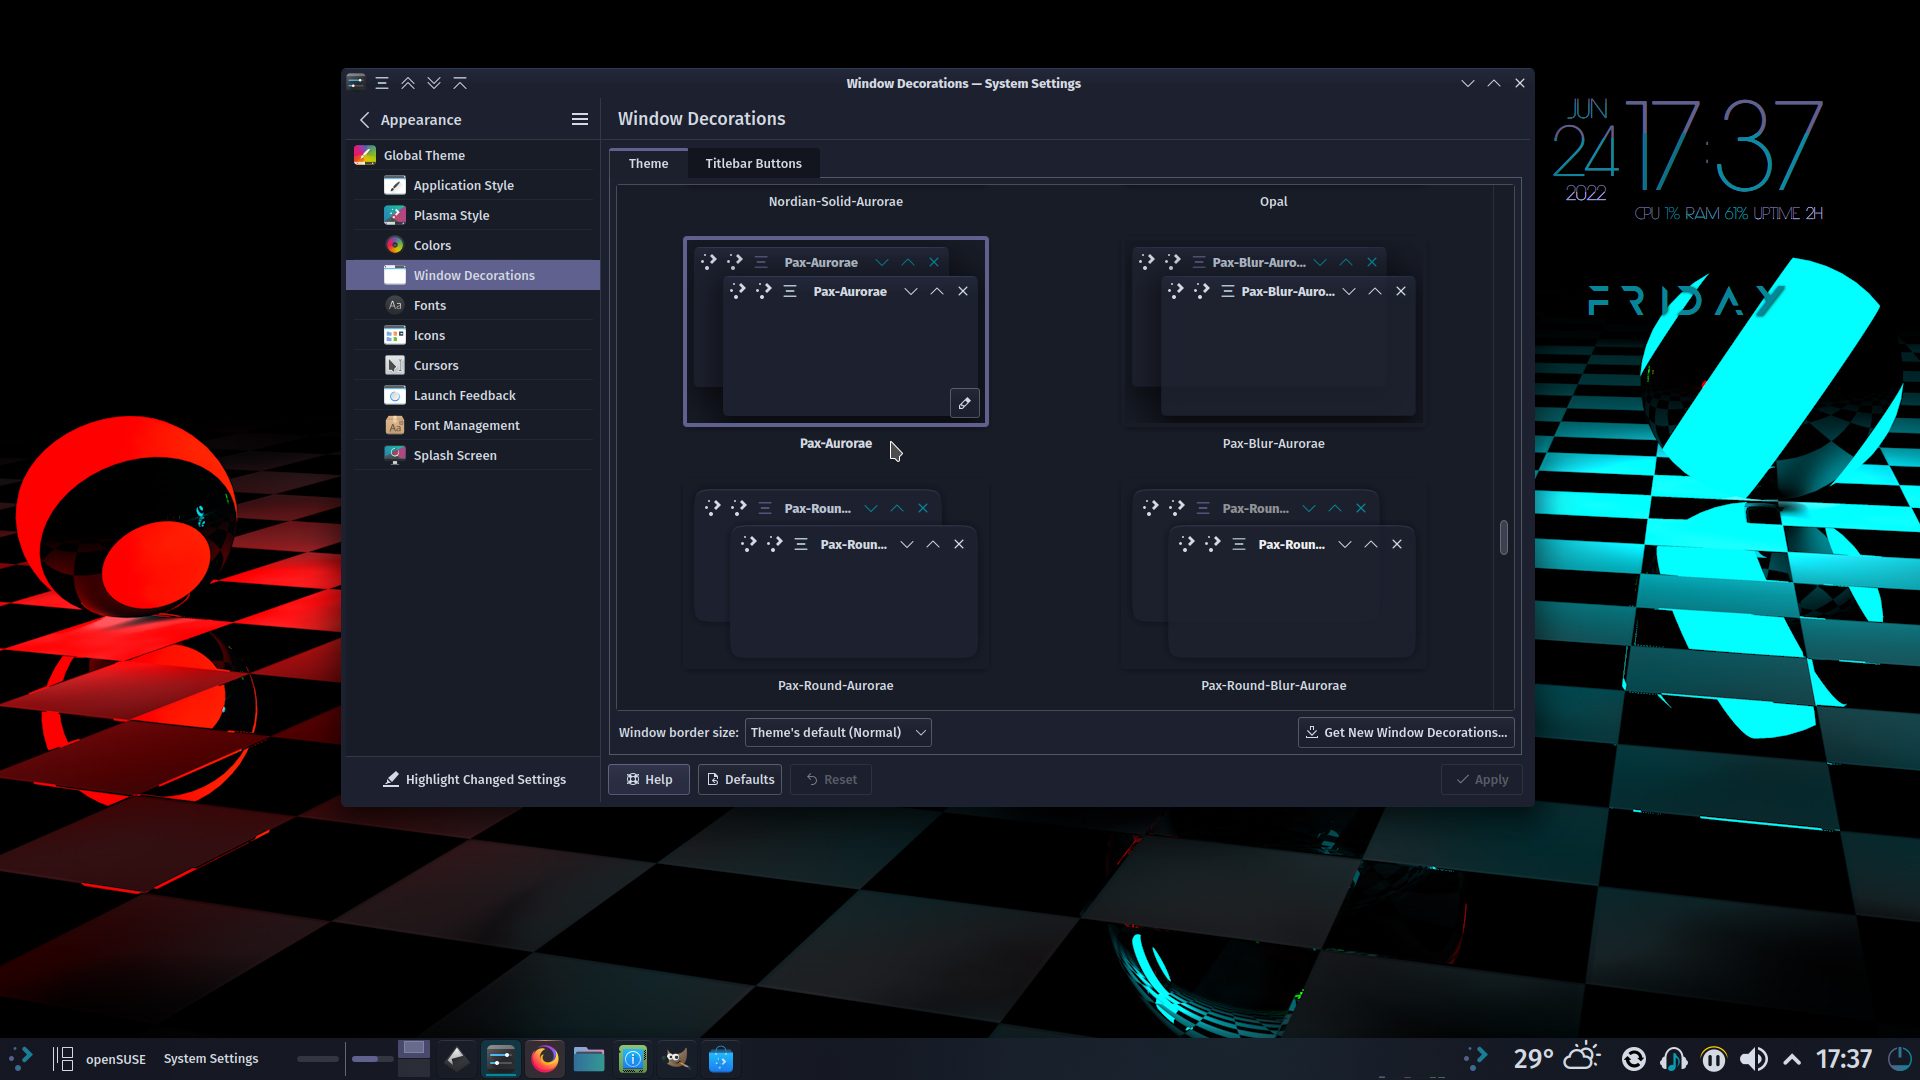Open the hamburger menu beside Appearance
This screenshot has height=1080, width=1920.
click(579, 119)
